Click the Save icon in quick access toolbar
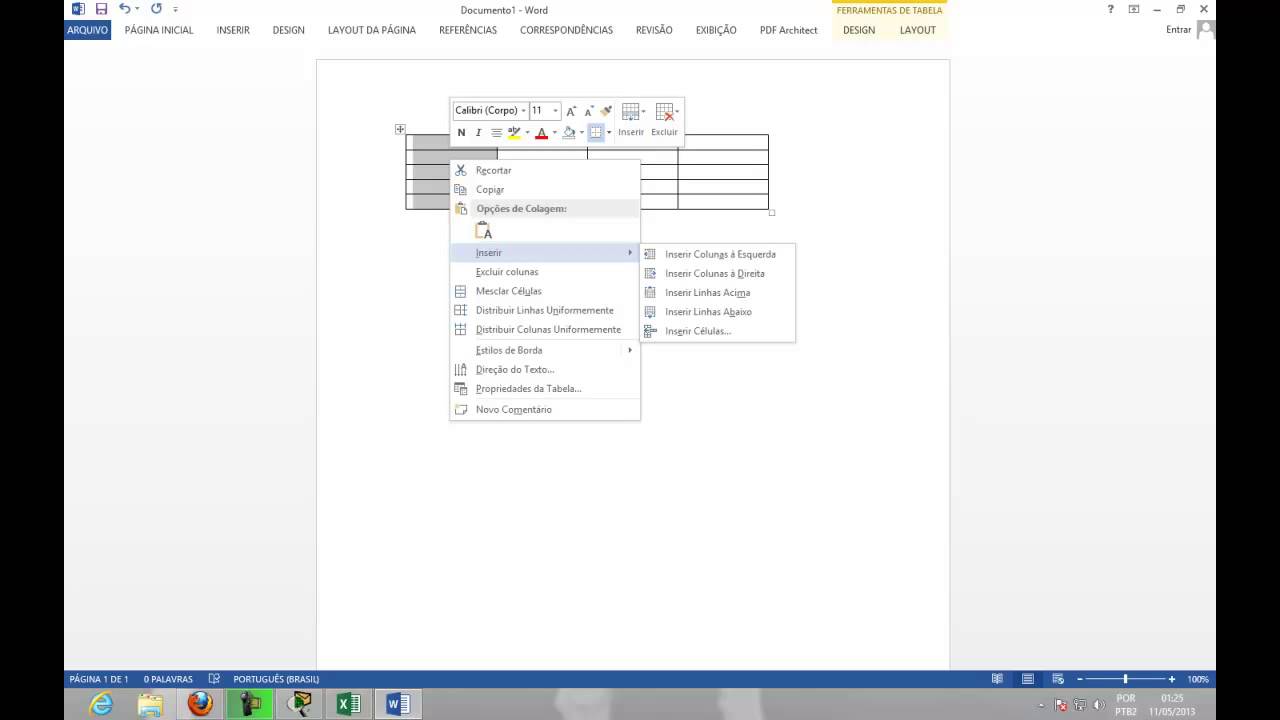 click(x=101, y=9)
